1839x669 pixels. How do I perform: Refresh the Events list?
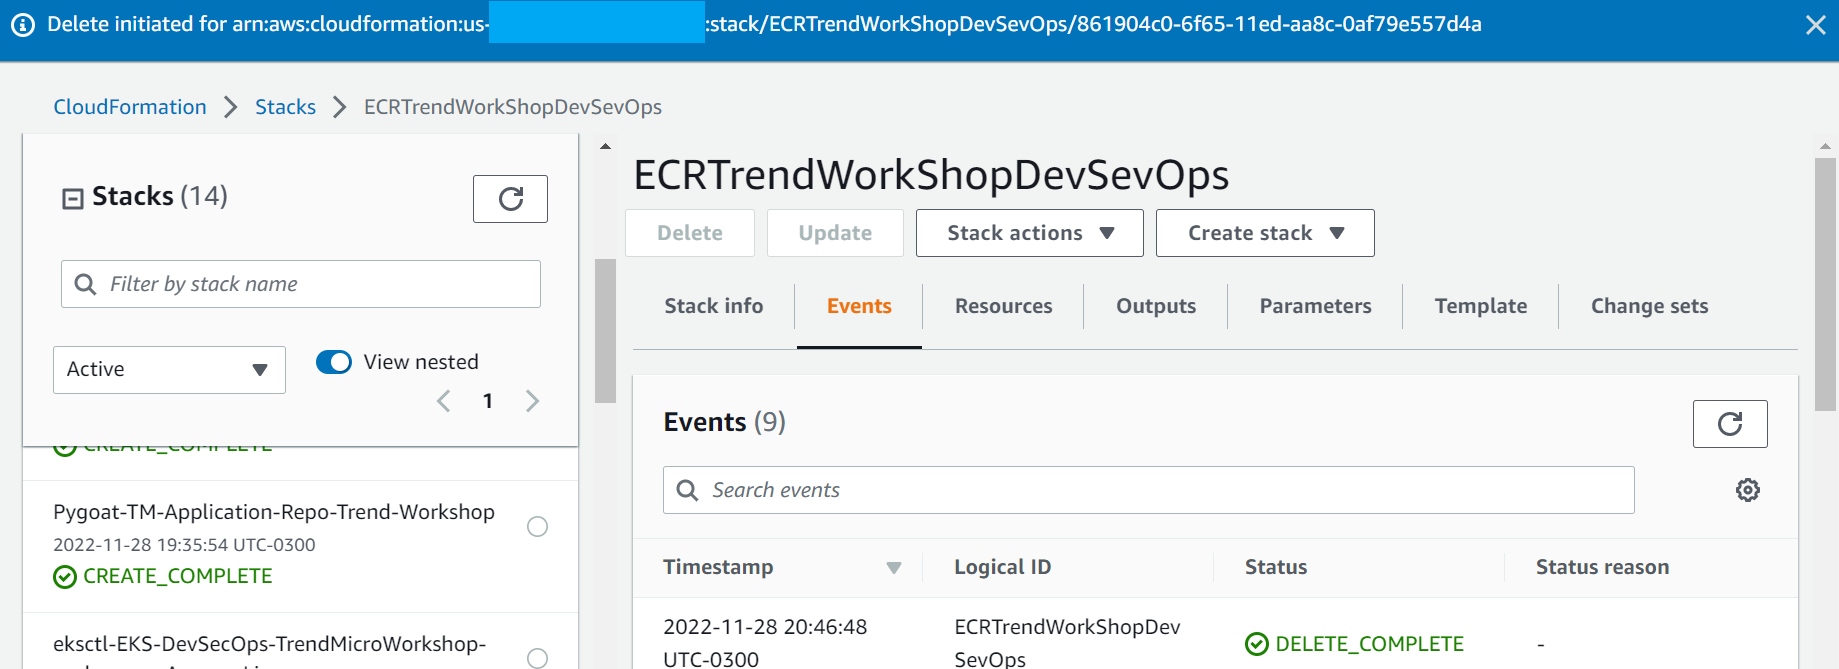tap(1730, 424)
